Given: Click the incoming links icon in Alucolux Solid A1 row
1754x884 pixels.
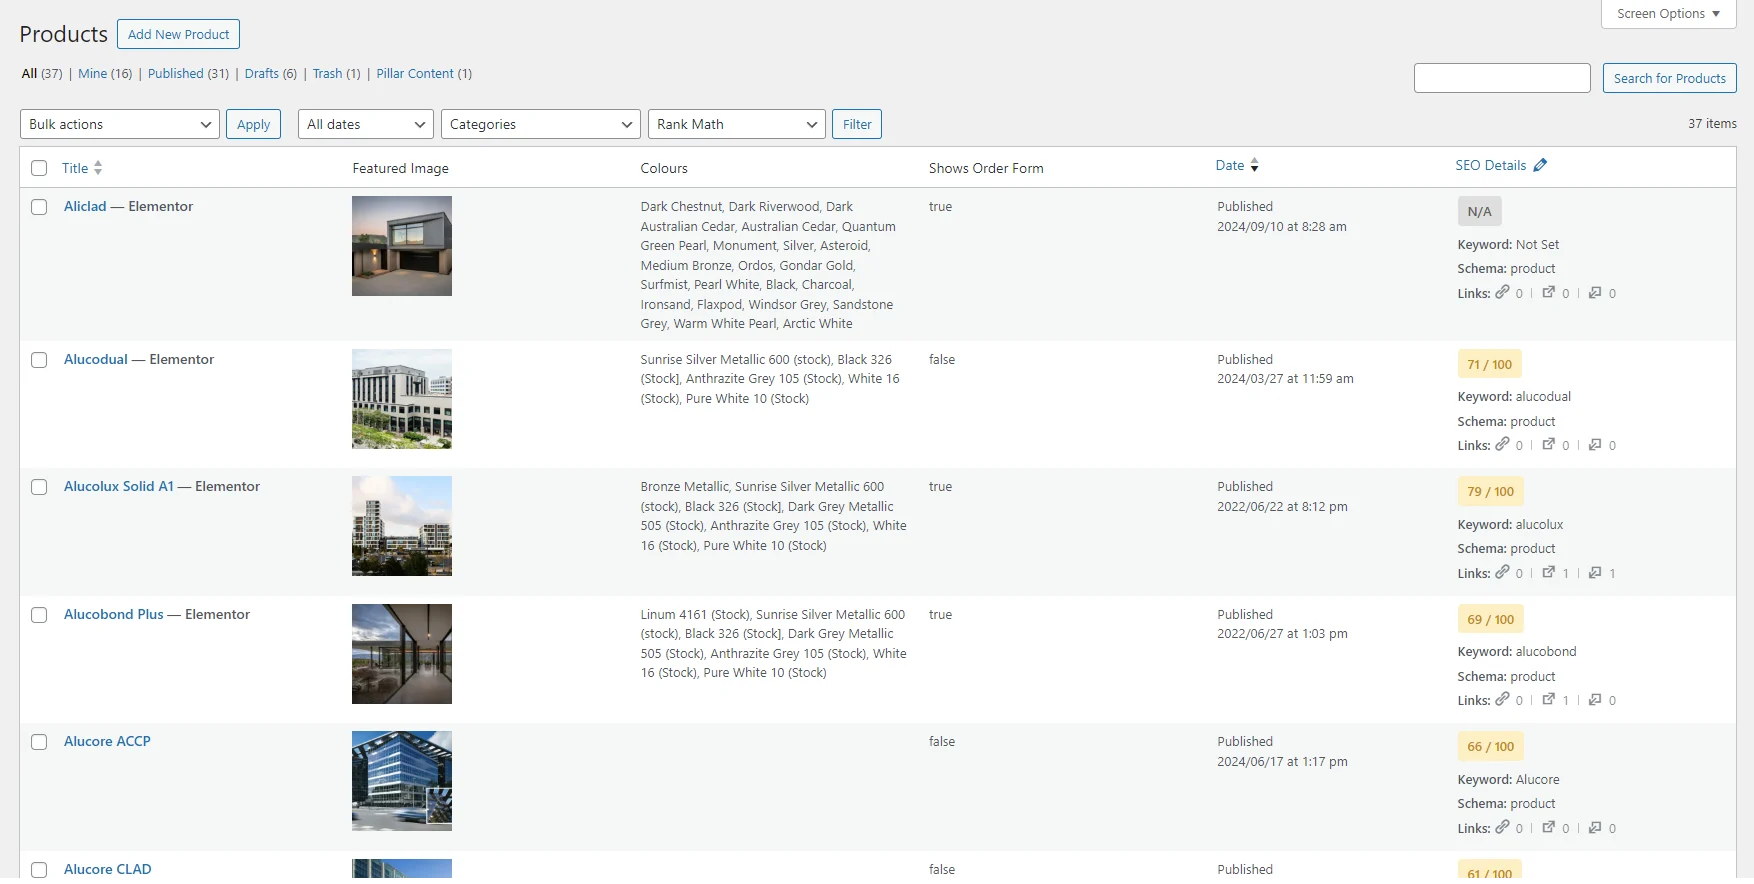Looking at the screenshot, I should coord(1595,572).
